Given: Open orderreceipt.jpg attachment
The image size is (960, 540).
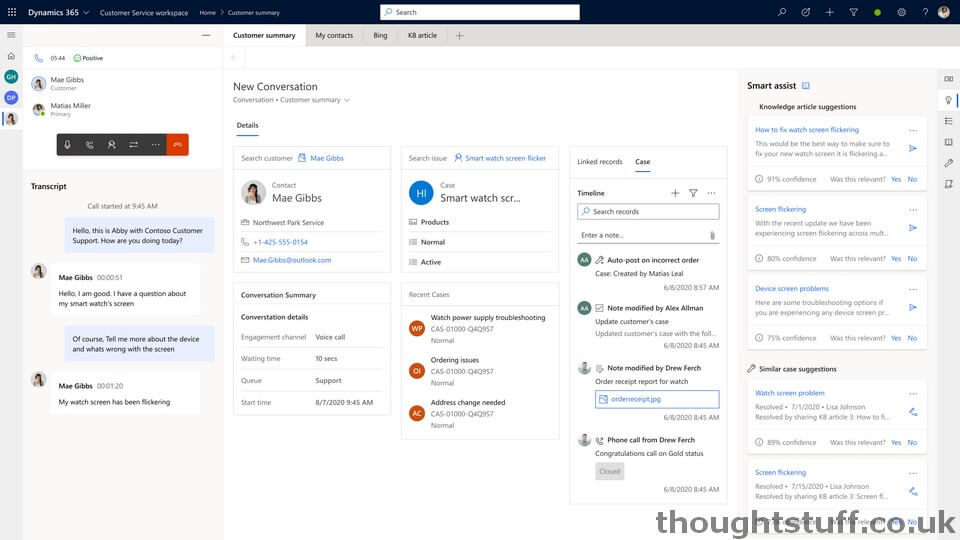Looking at the screenshot, I should pyautogui.click(x=657, y=399).
